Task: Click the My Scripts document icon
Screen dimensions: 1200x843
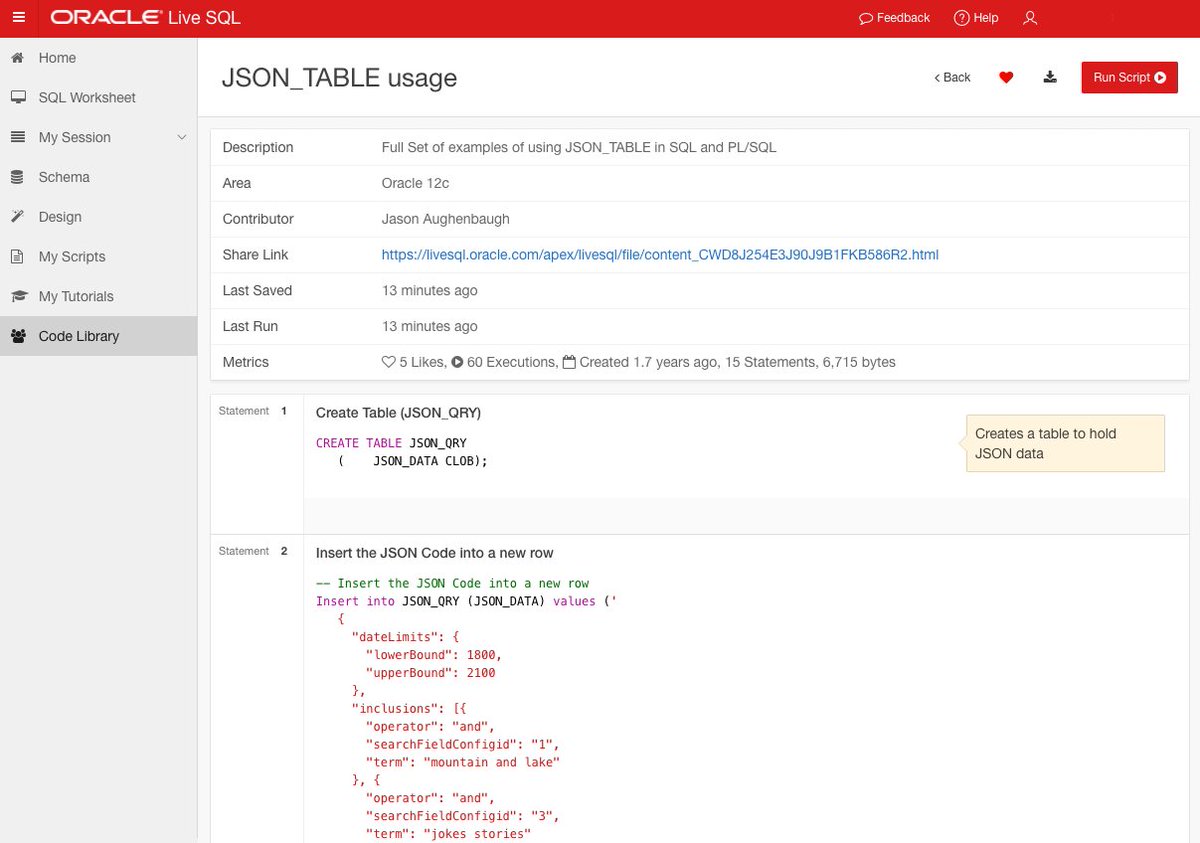Action: pyautogui.click(x=18, y=257)
